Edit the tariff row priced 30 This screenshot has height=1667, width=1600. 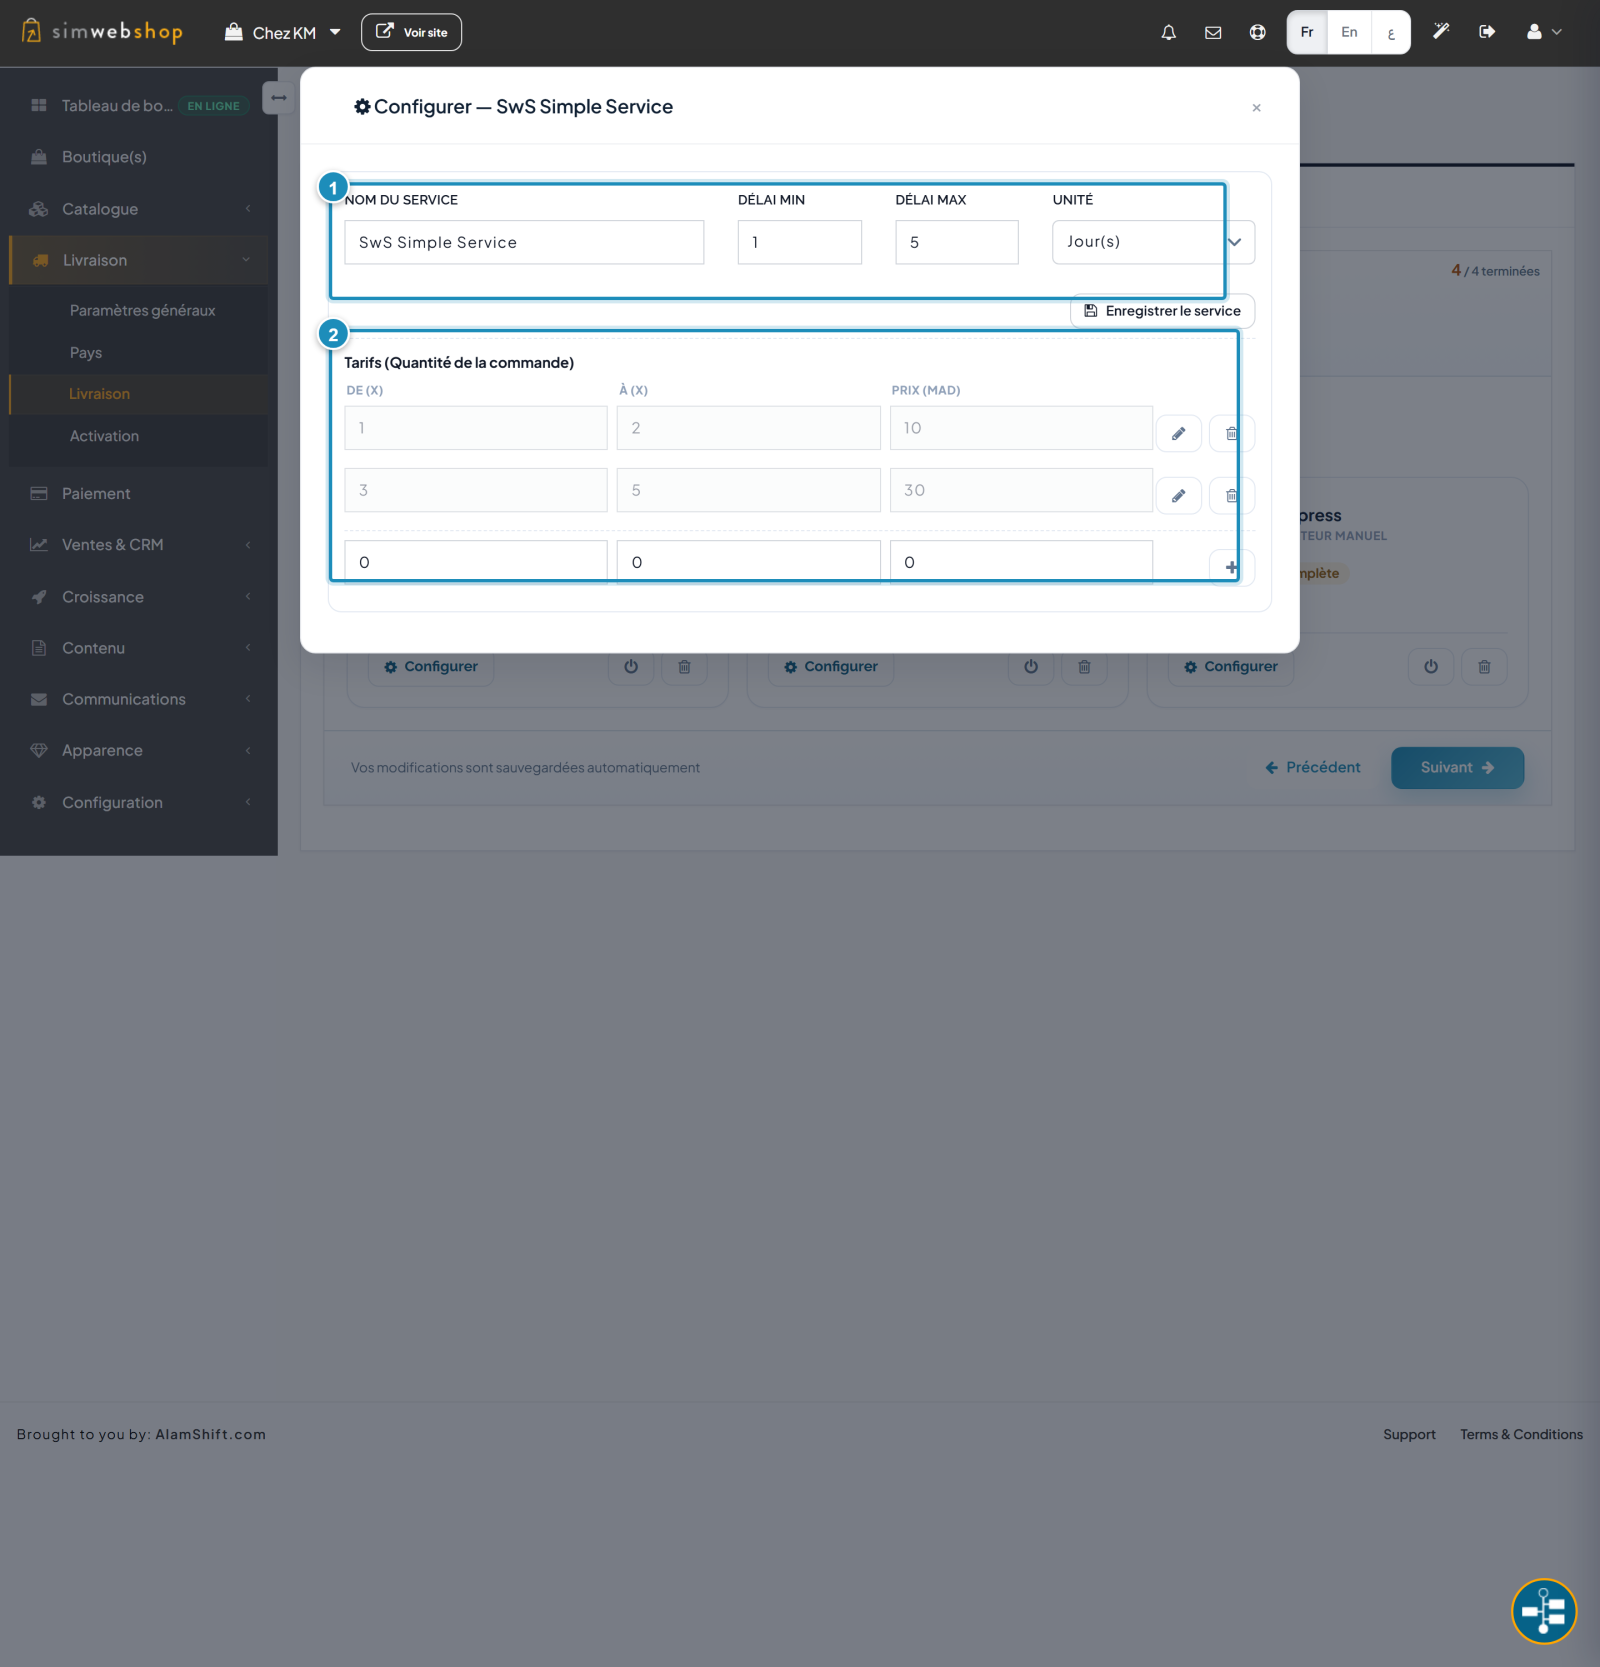(x=1179, y=495)
